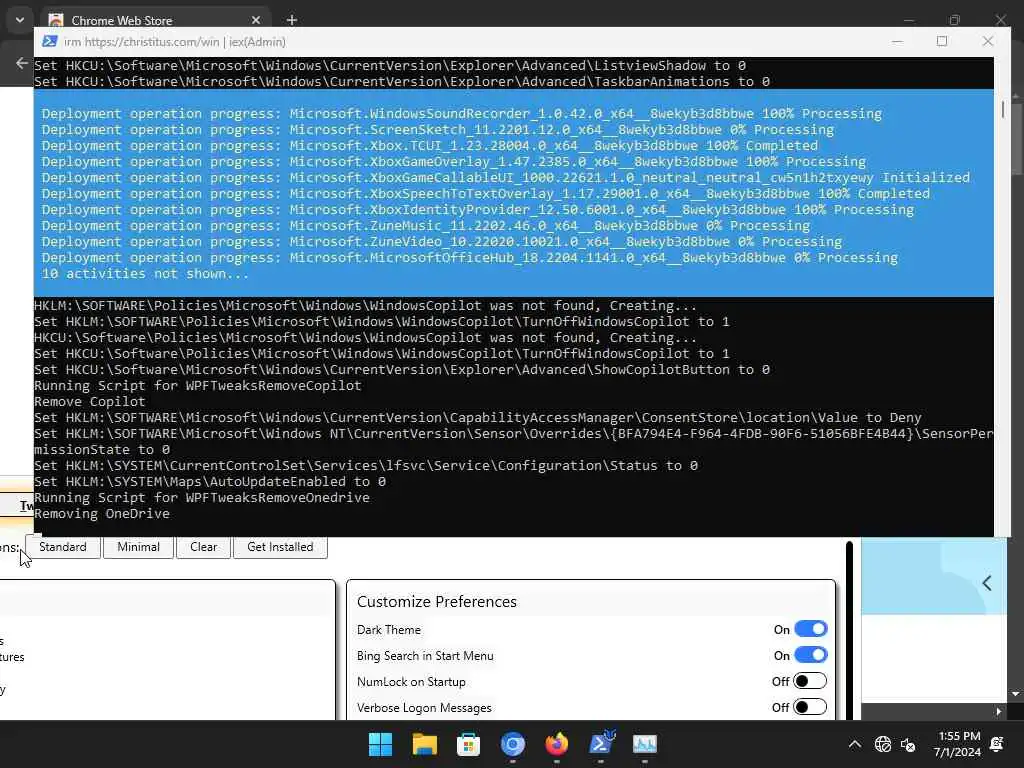Click the Customize Preferences heading
This screenshot has height=768, width=1024.
tap(437, 601)
